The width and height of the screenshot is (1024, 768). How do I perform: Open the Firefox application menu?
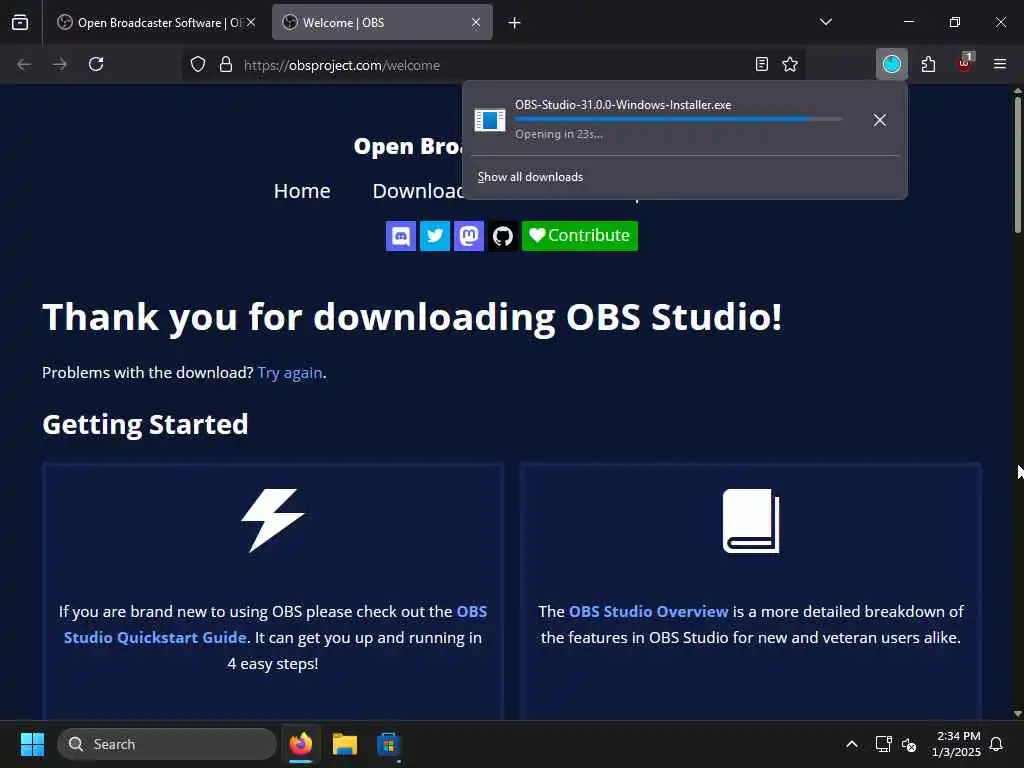pyautogui.click(x=1000, y=64)
